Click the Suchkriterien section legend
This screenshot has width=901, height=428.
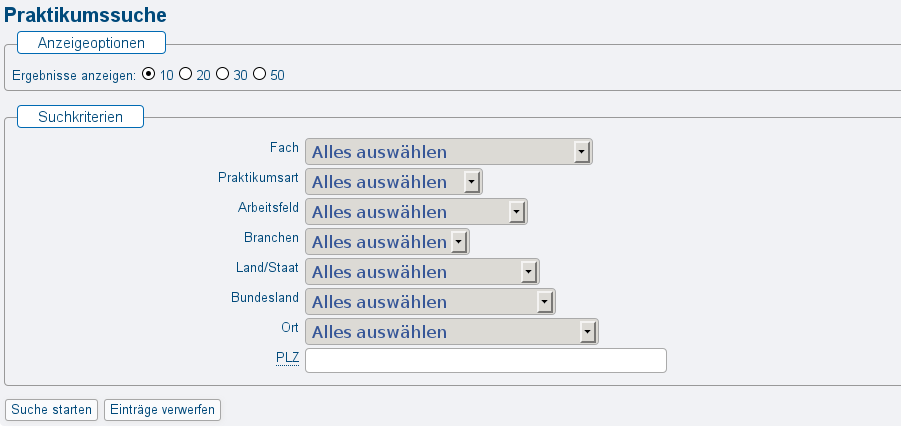coord(80,117)
